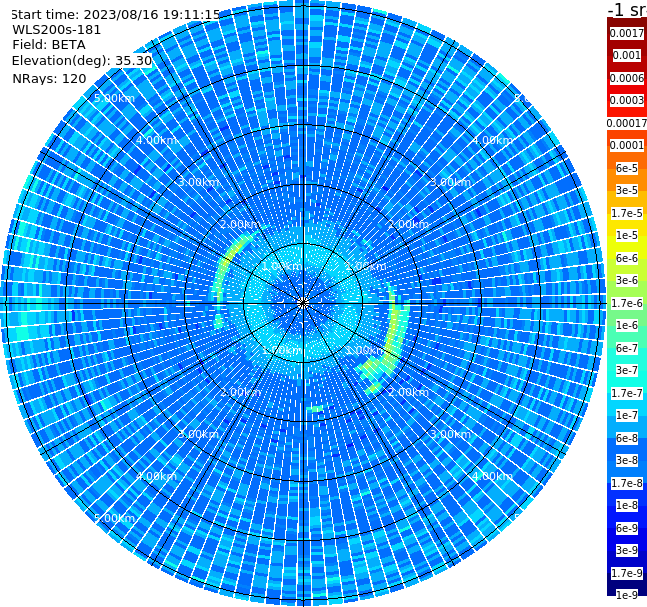647x607 pixels.
Task: Click the '-1 sr' colorbar unit title
Action: (x=627, y=9)
